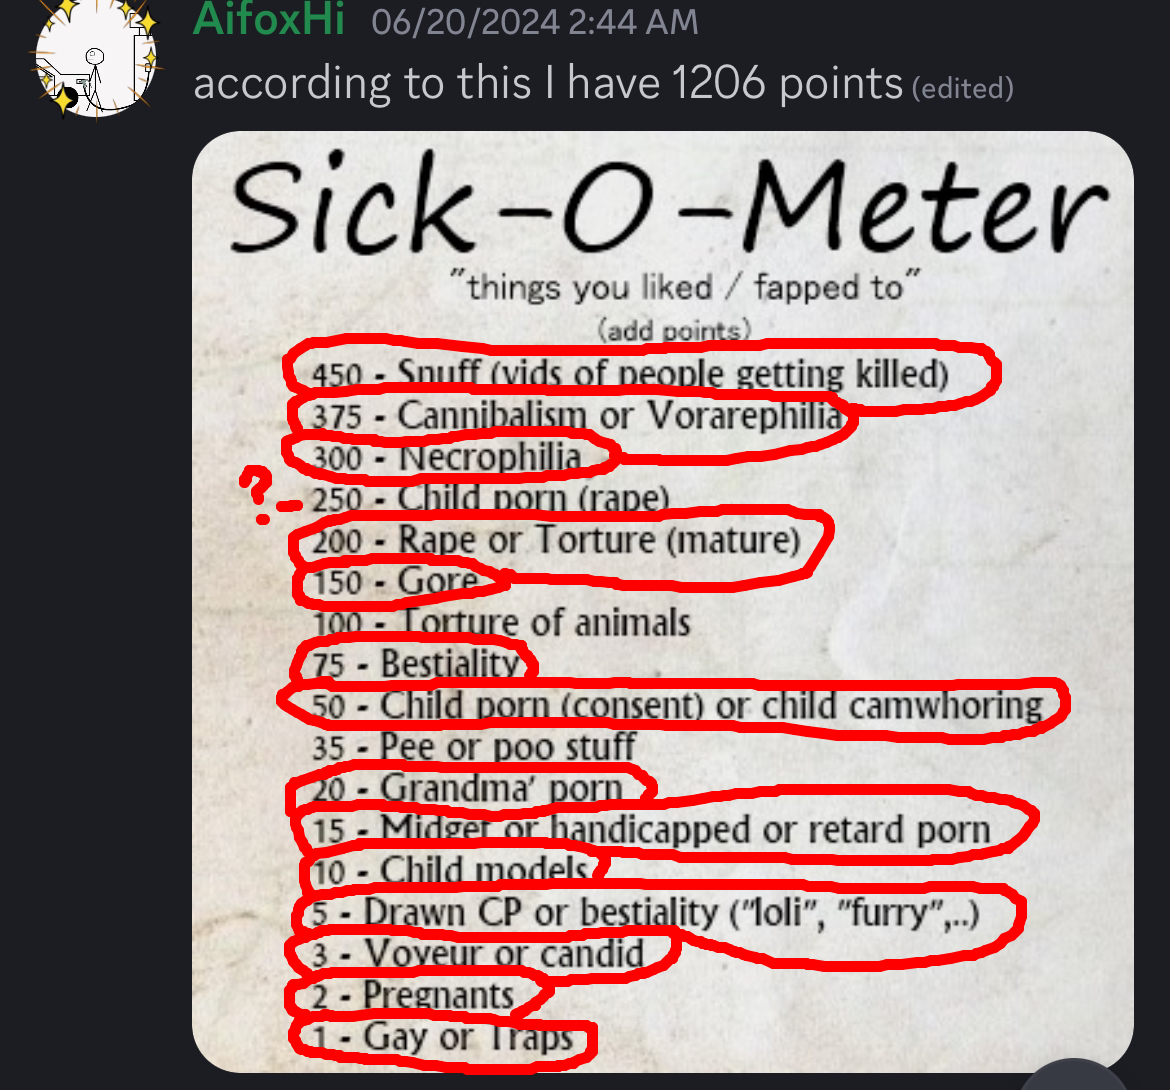Click the red-circled 20-point row

pos(466,789)
